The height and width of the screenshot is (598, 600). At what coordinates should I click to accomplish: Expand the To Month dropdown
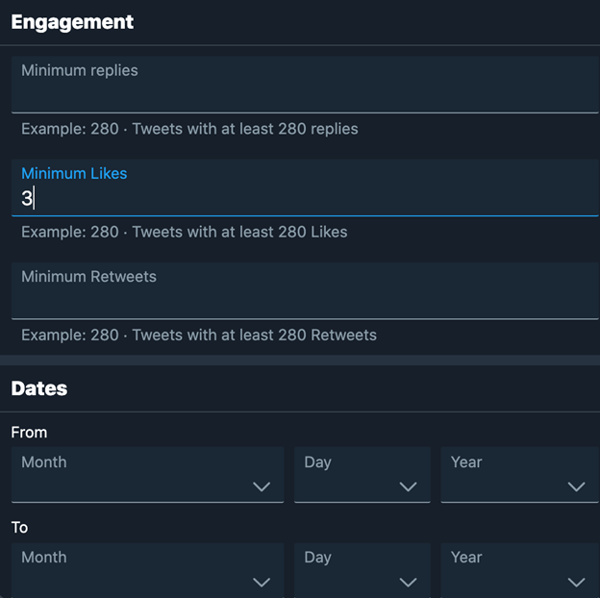point(147,570)
